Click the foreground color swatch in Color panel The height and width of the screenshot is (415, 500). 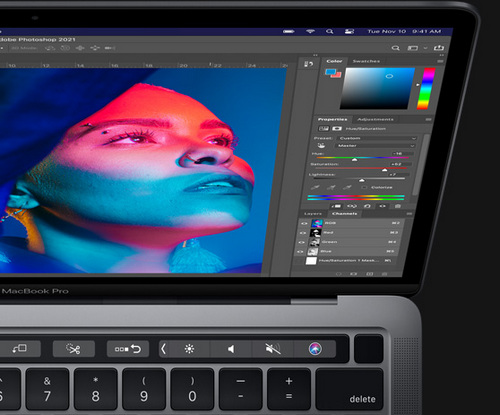(x=330, y=72)
